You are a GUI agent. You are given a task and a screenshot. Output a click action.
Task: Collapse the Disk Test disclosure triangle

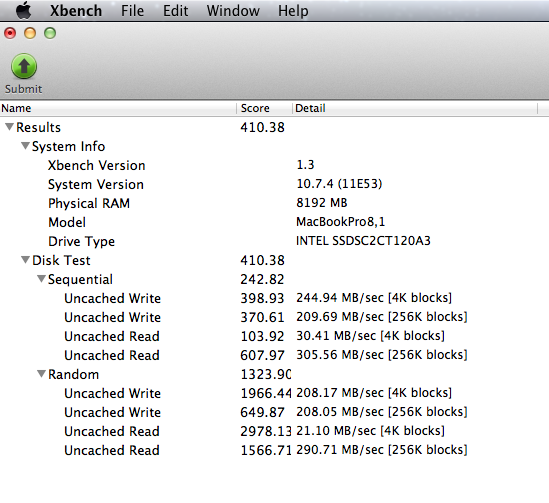(x=25, y=260)
